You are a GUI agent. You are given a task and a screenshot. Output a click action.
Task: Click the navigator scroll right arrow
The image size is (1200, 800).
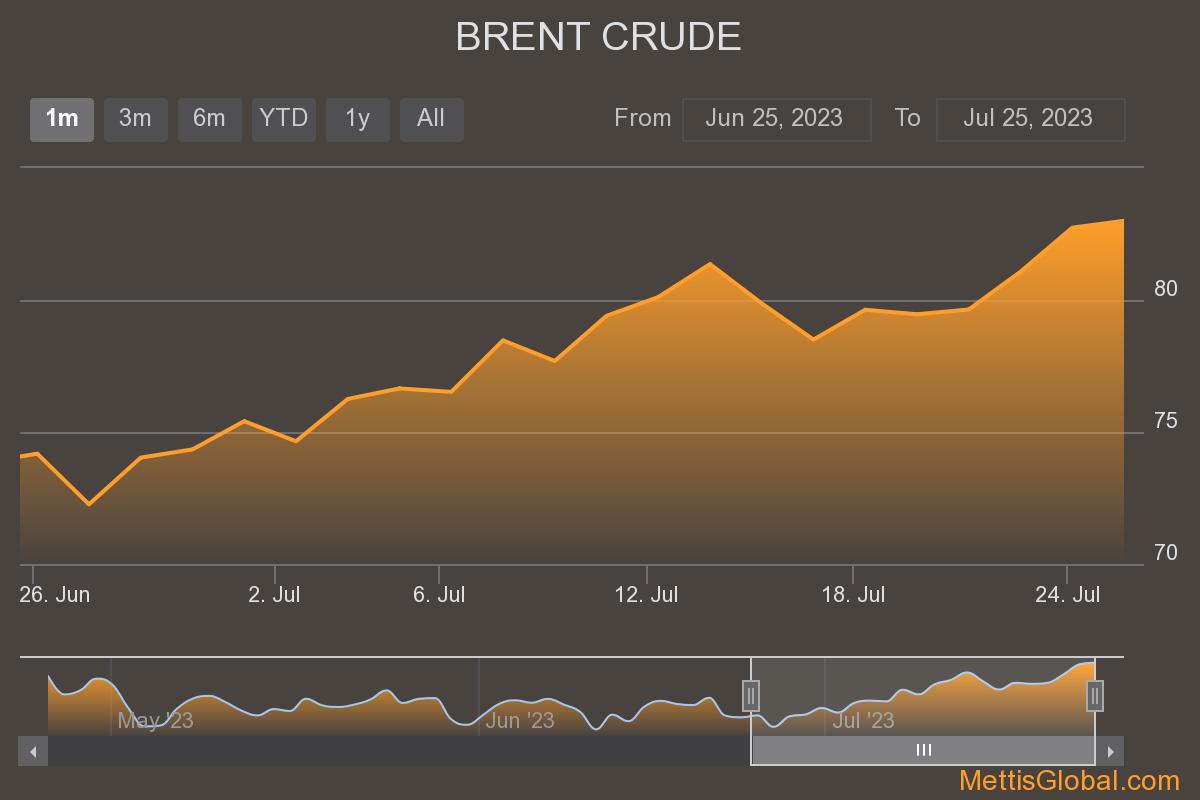tap(1109, 751)
